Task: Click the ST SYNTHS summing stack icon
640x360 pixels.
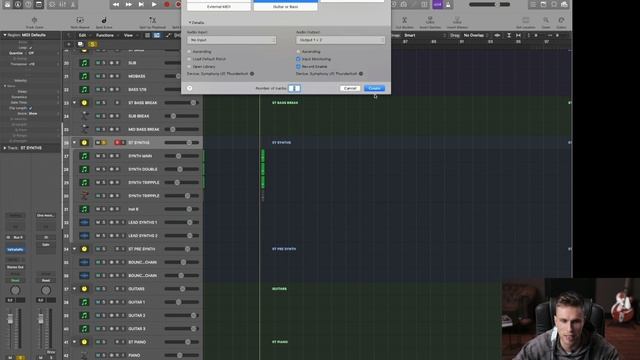Action: coord(84,142)
